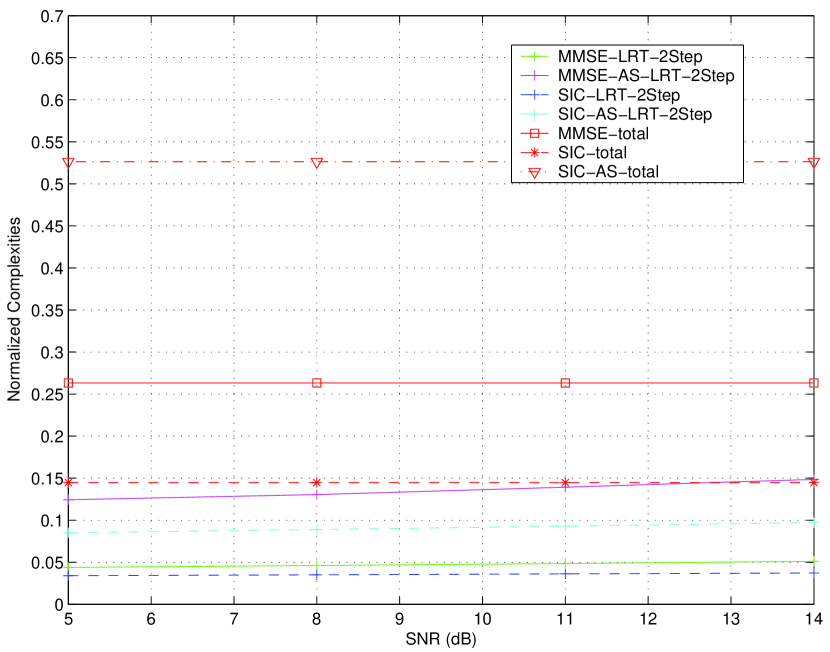Click the y-axis tick label 0.65
Viewport: 830px width, 652px height.
pos(46,58)
